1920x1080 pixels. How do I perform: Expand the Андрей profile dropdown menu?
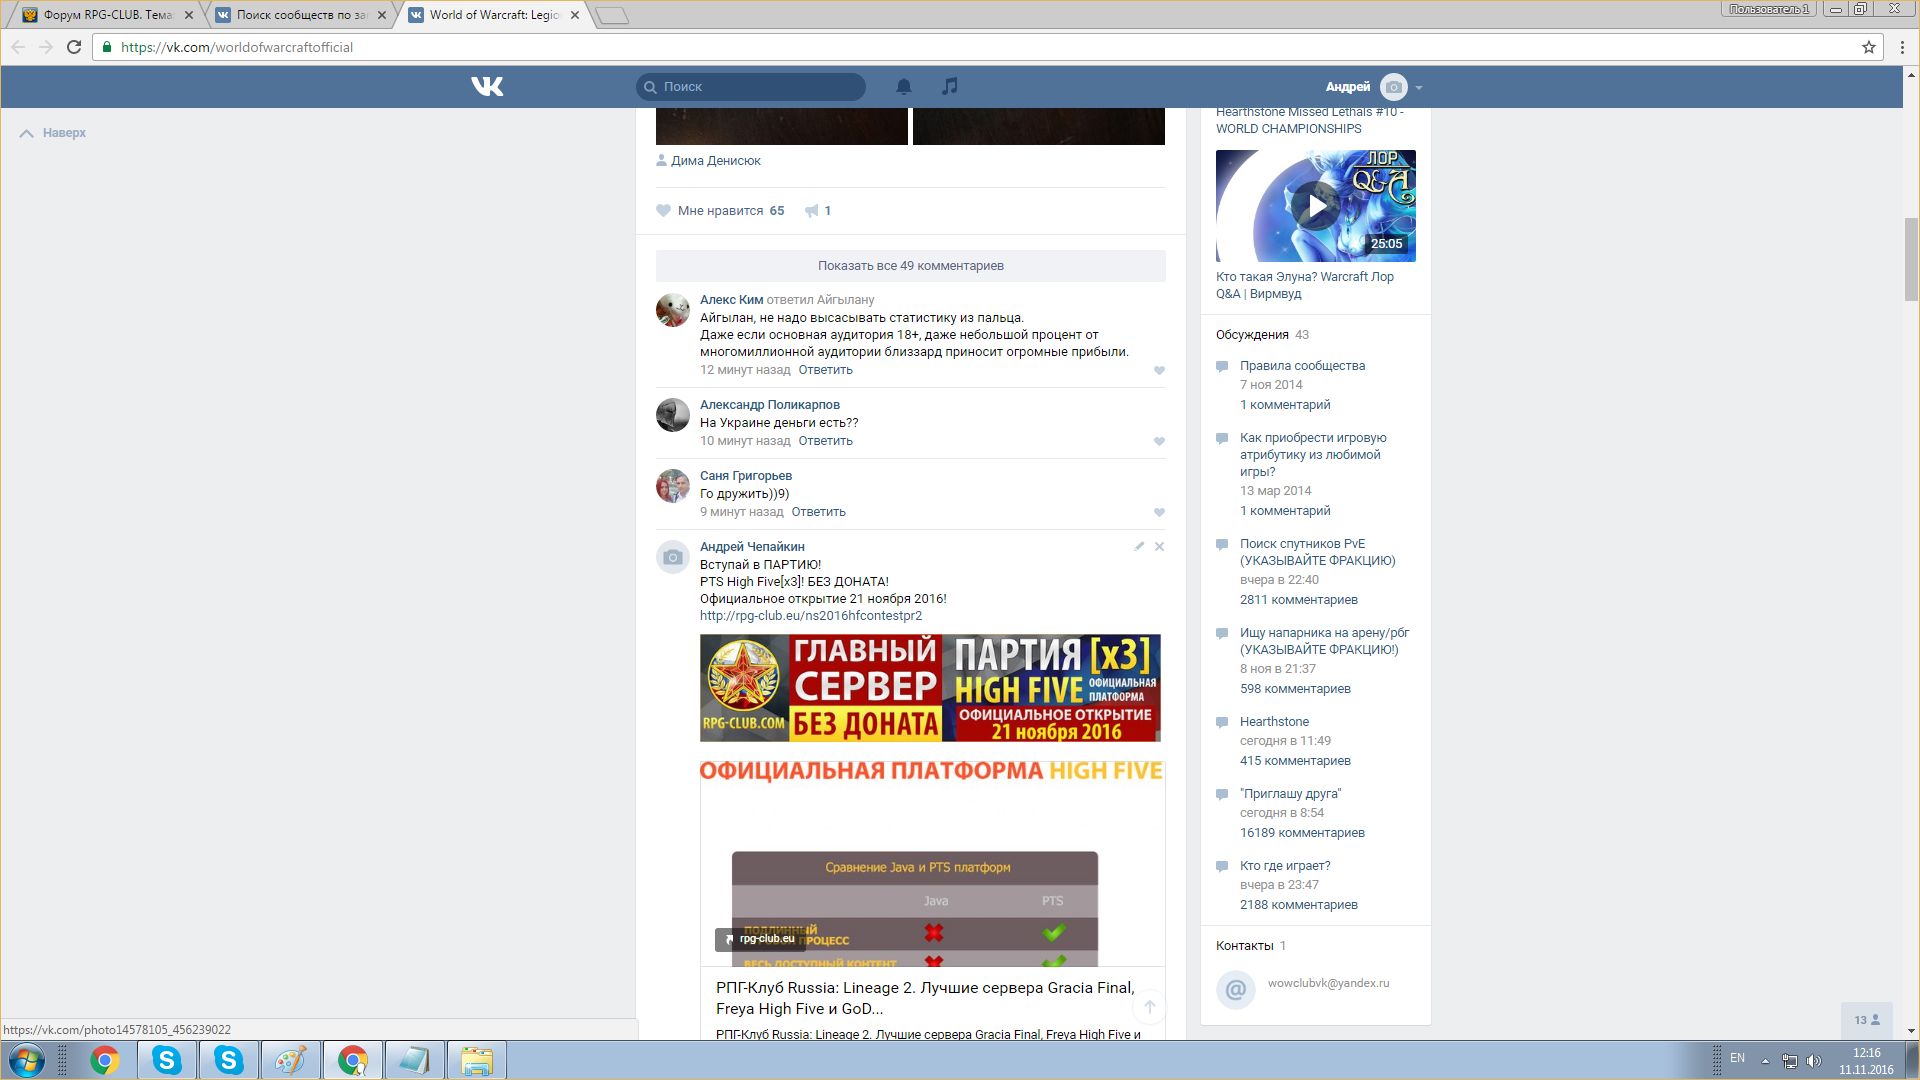(x=1419, y=88)
